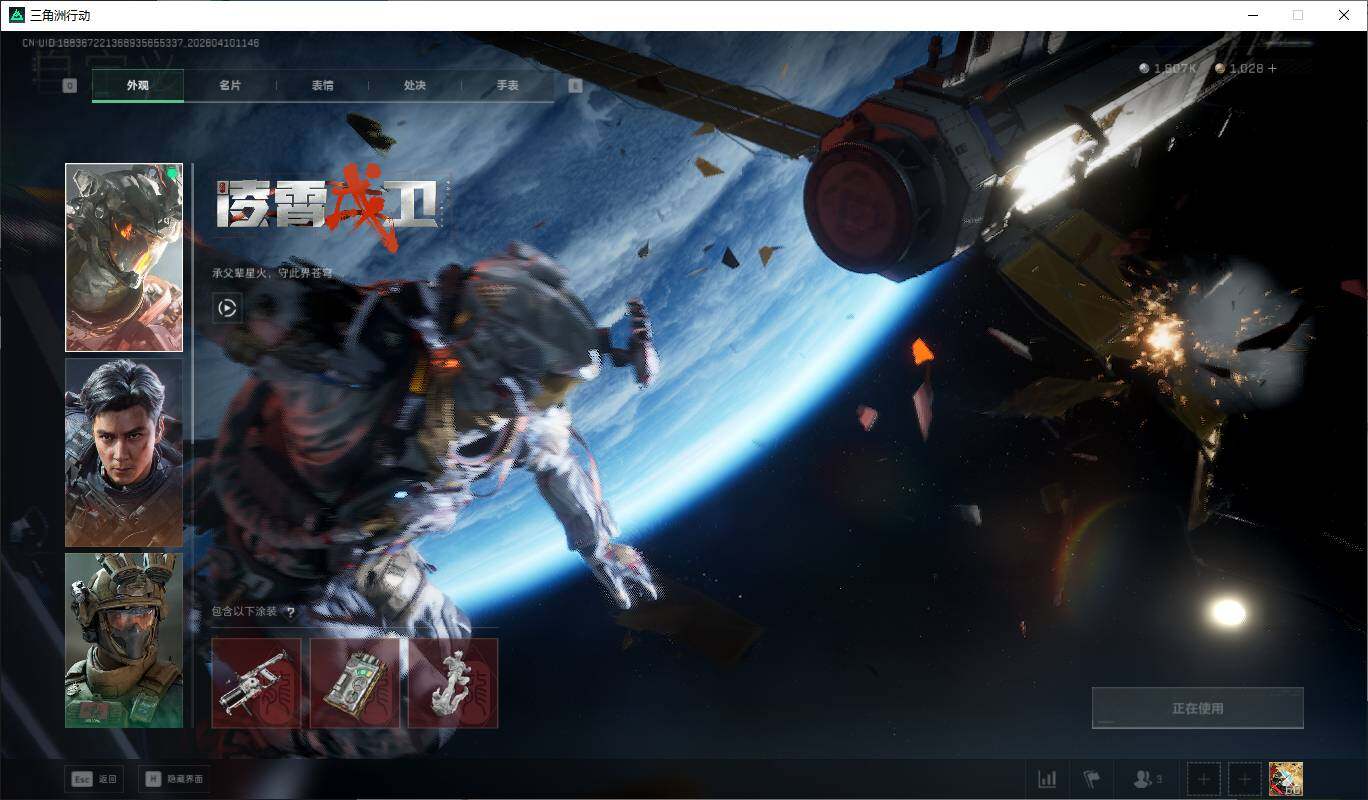This screenshot has height=800, width=1368.
Task: Click the Q previous-tab key hint
Action: 69,86
